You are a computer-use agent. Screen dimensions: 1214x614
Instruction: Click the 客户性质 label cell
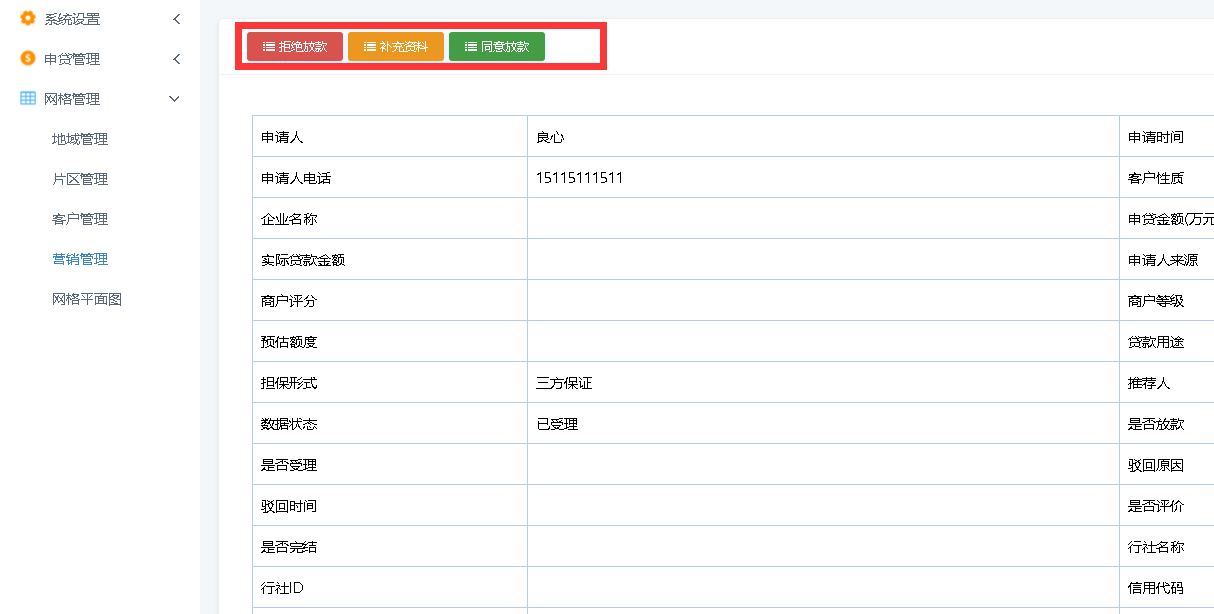[1167, 177]
